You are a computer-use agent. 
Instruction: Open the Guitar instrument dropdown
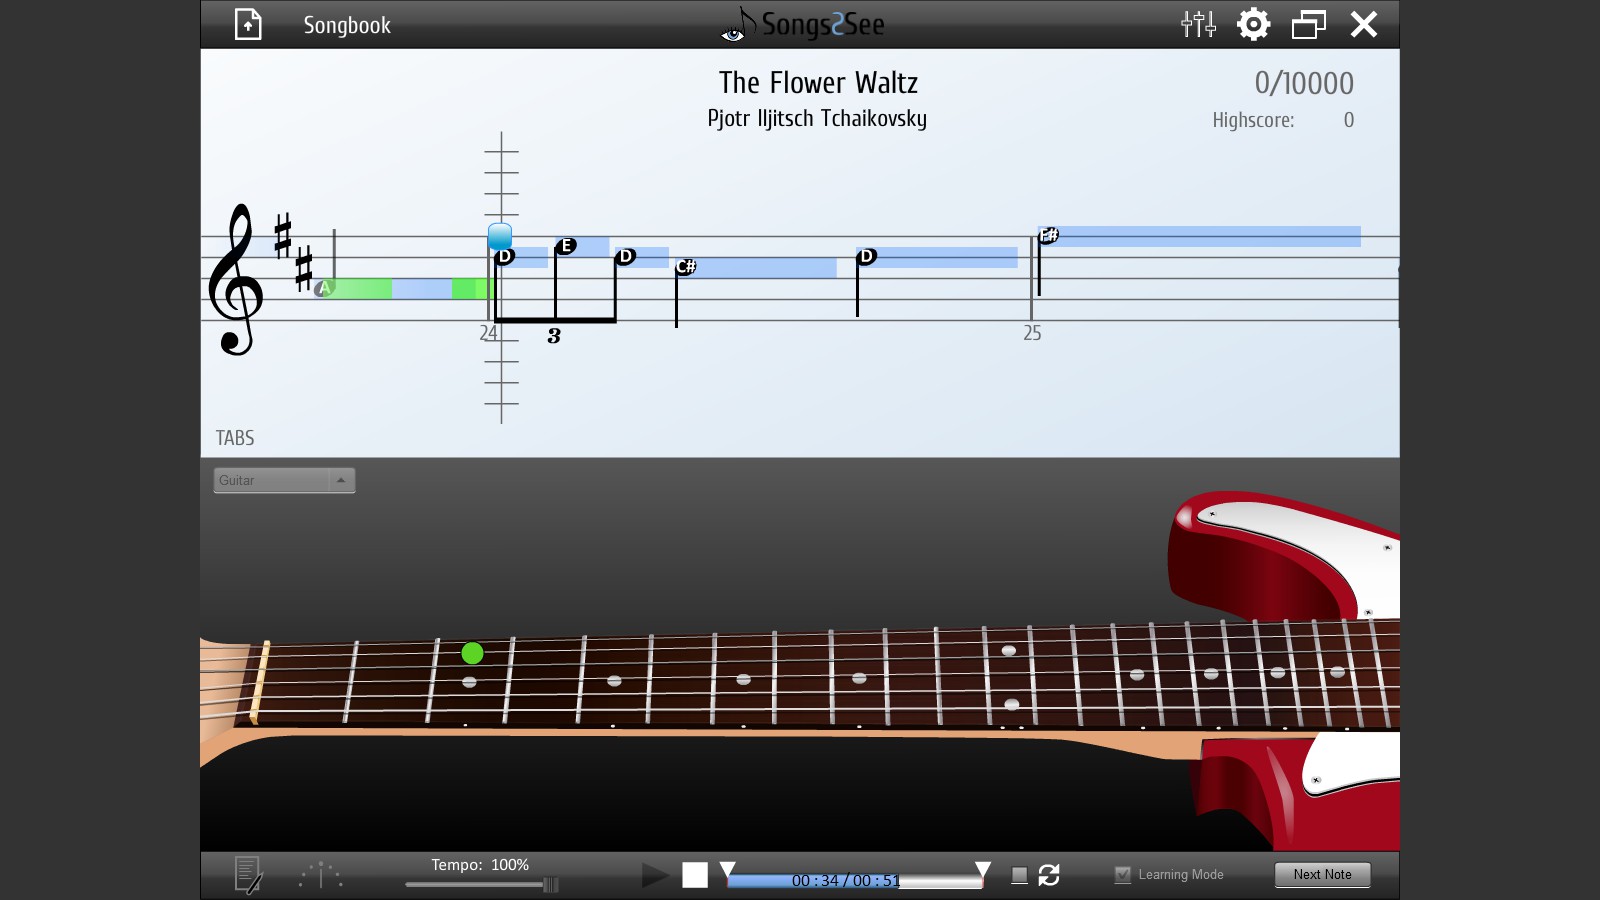[284, 480]
